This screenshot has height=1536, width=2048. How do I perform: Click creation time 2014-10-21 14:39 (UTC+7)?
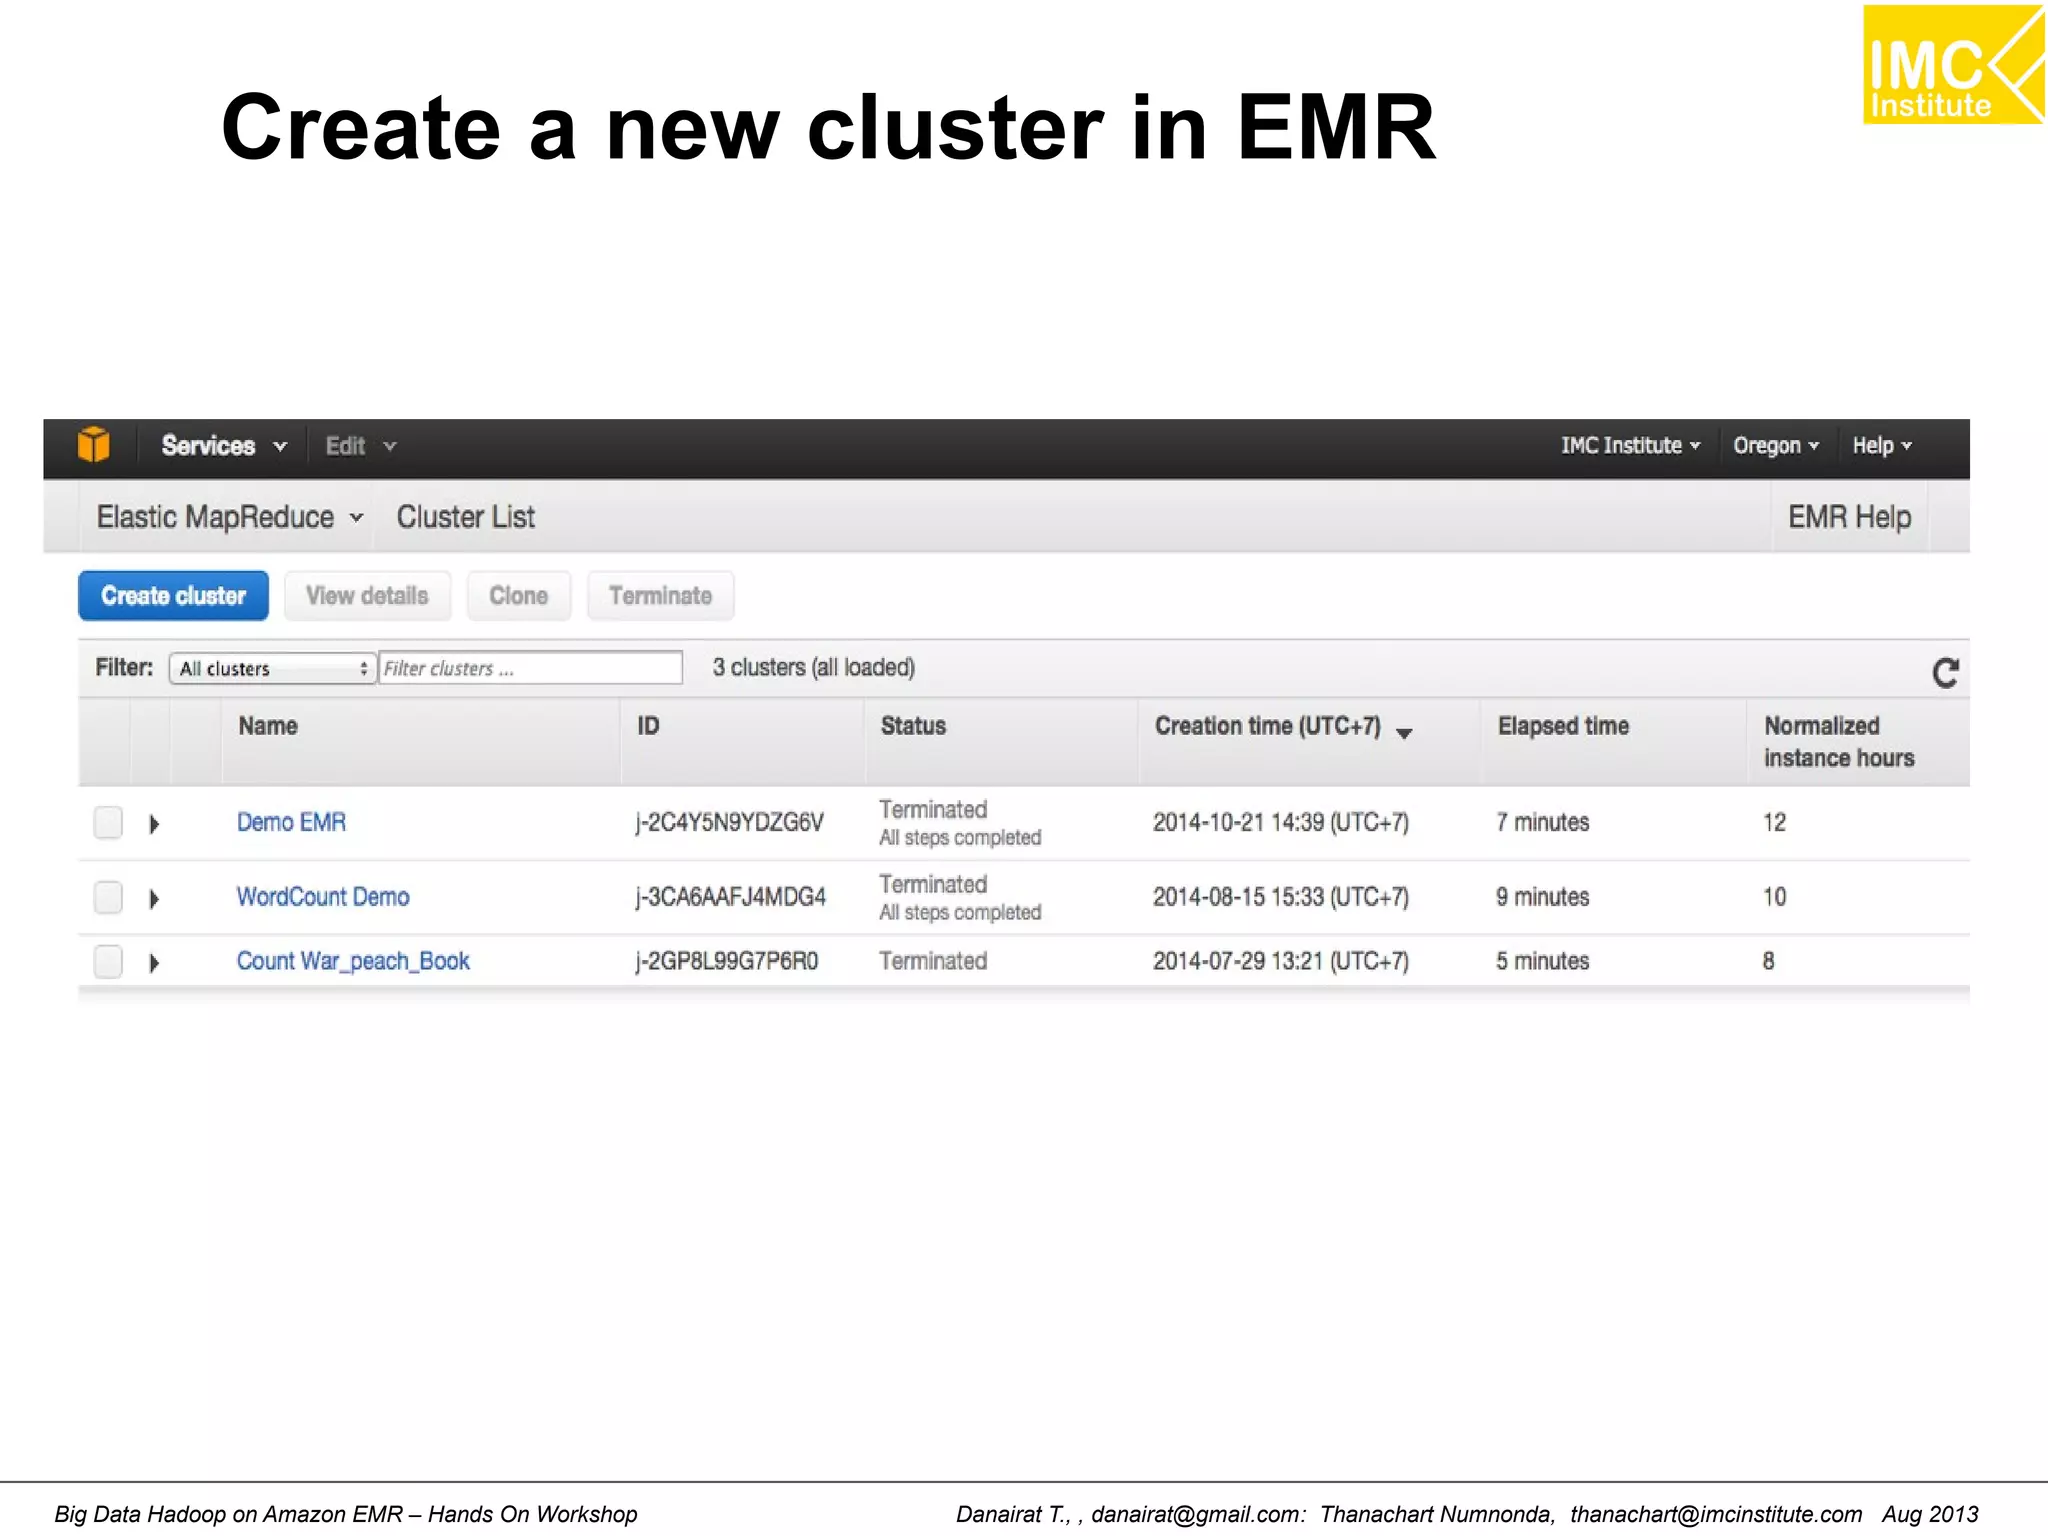tap(1281, 822)
